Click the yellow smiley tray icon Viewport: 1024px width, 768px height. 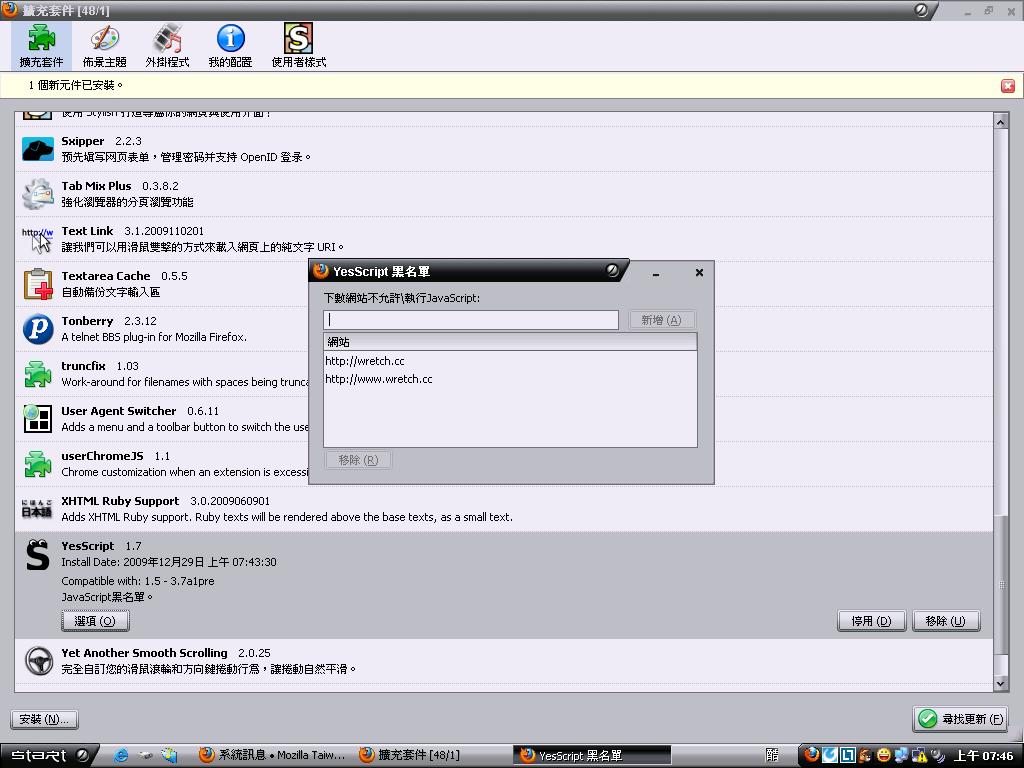[883, 755]
